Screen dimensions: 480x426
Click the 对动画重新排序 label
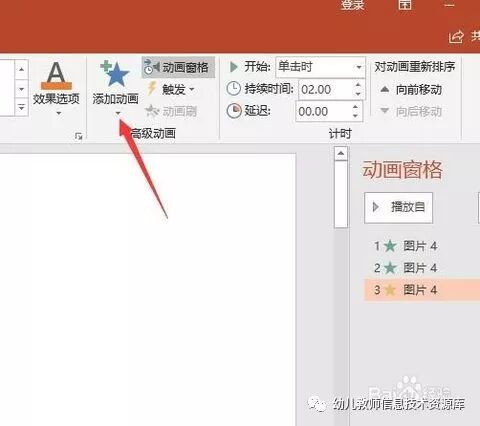pos(415,67)
